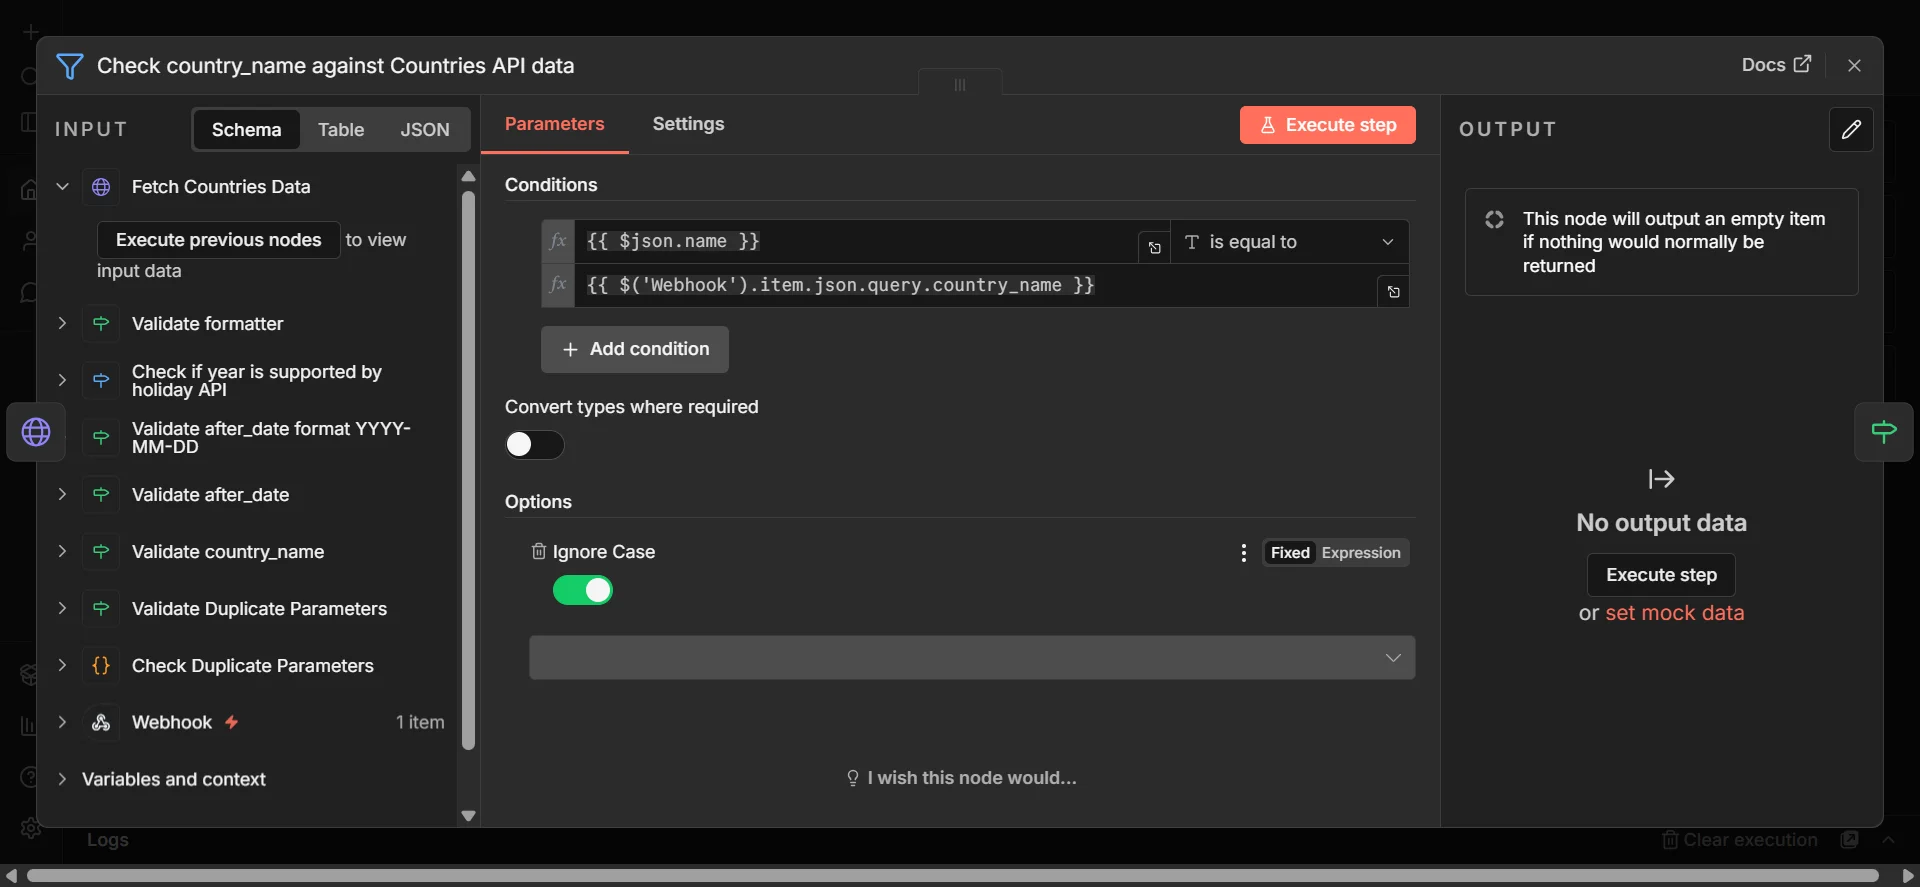Toggle Convert types where required switch
Image resolution: width=1920 pixels, height=887 pixels.
(534, 445)
